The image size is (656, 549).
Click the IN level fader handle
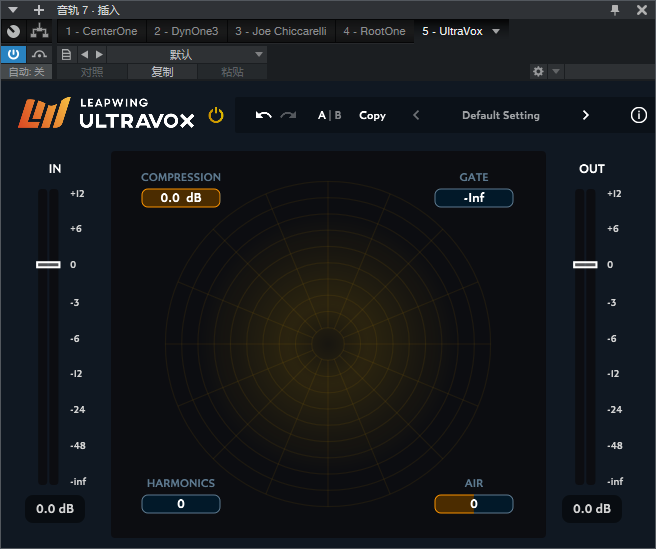click(48, 264)
